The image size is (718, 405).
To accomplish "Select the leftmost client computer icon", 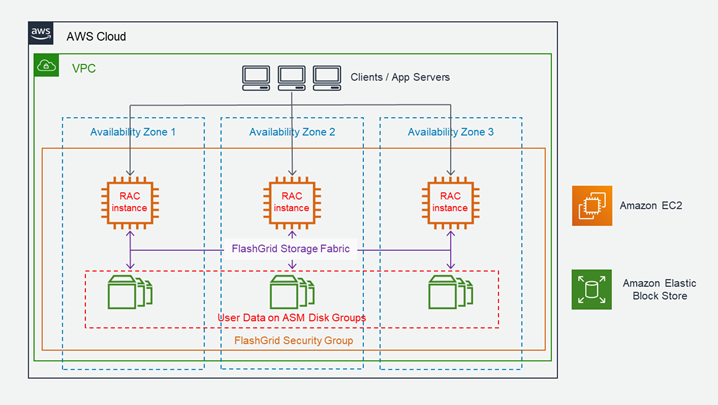I will tap(256, 78).
